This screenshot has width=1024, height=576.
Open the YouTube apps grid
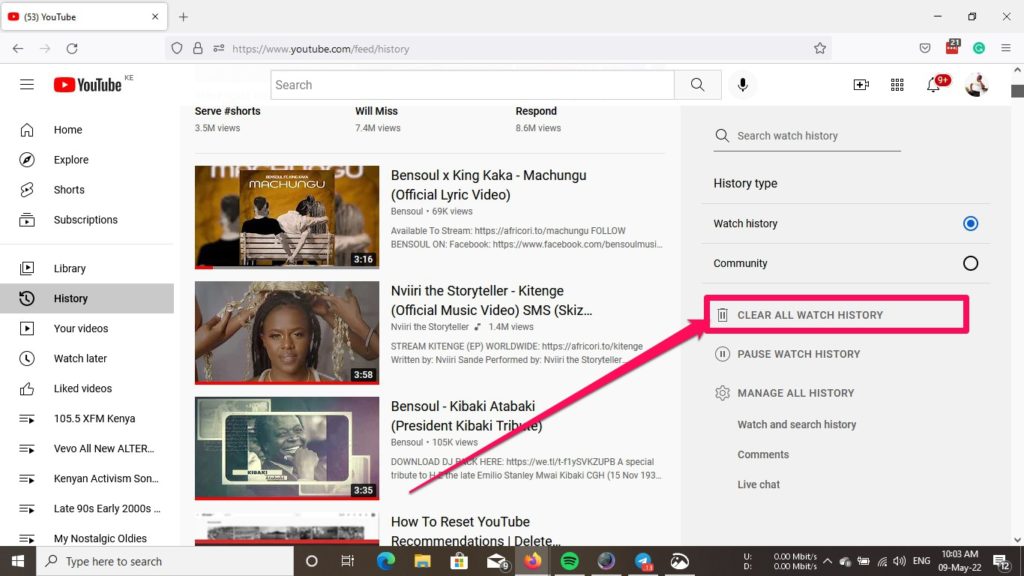pyautogui.click(x=897, y=85)
